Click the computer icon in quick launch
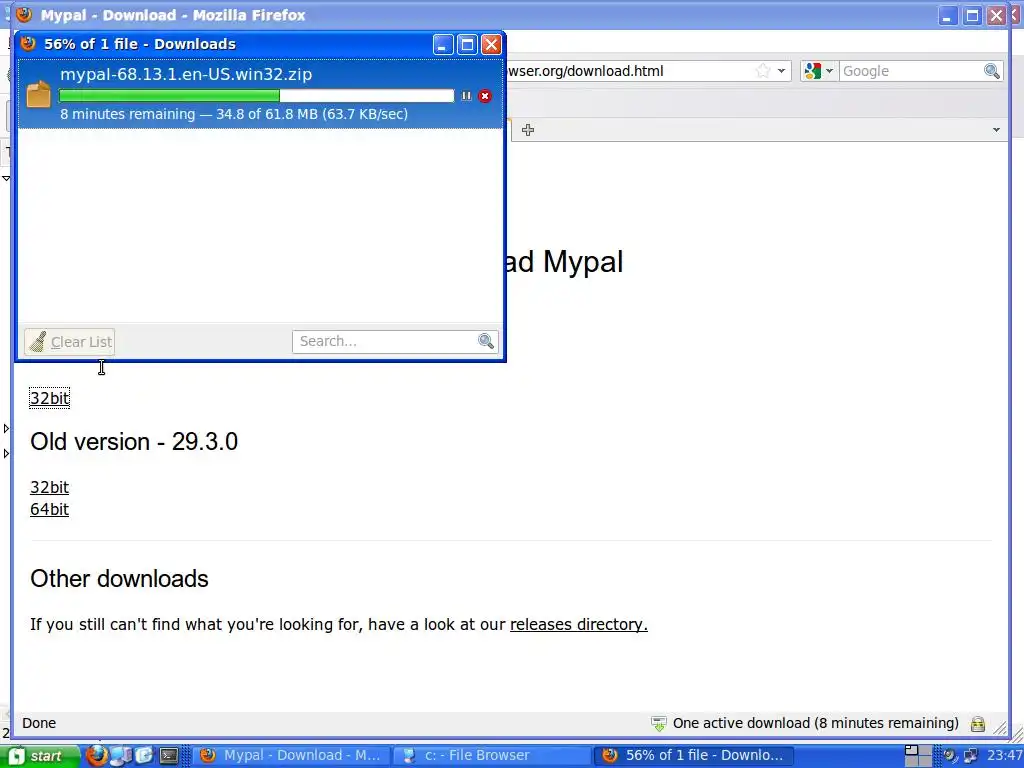This screenshot has height=768, width=1024. coord(121,756)
